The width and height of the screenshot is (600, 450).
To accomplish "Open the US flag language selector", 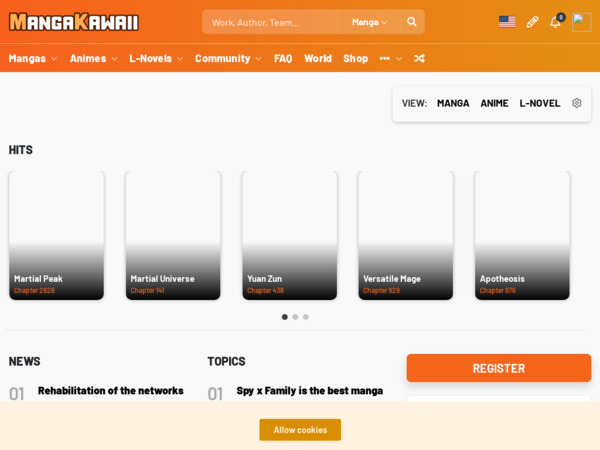I will pos(507,22).
